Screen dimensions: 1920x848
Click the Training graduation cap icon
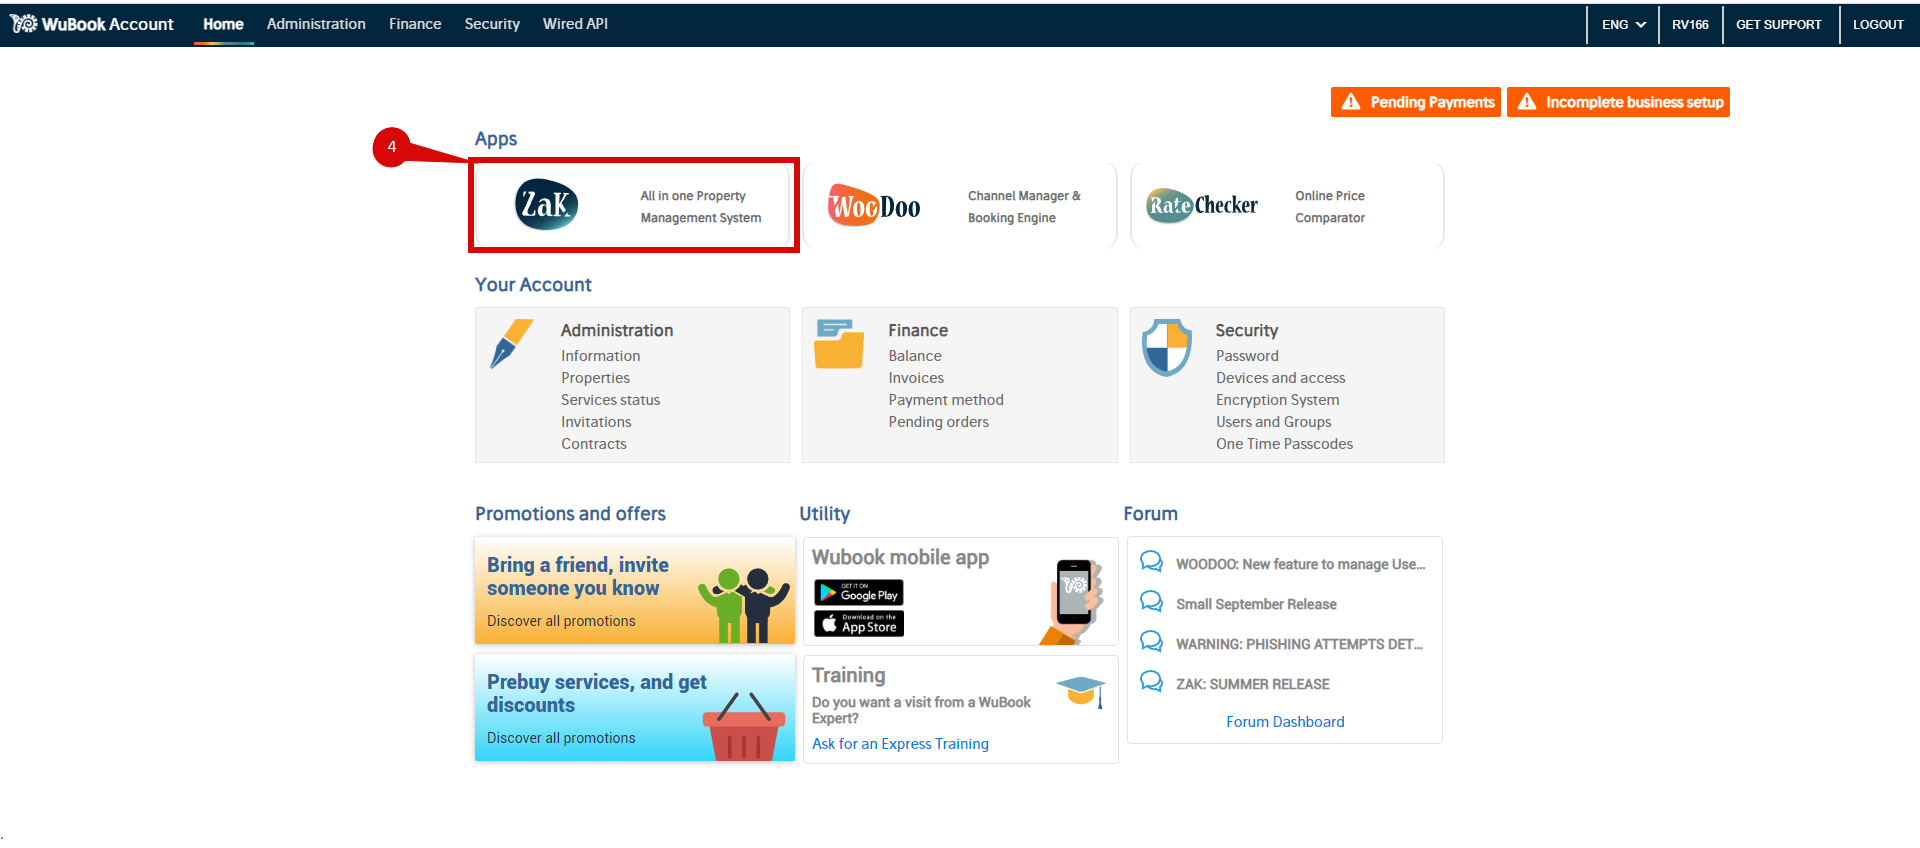tap(1081, 690)
